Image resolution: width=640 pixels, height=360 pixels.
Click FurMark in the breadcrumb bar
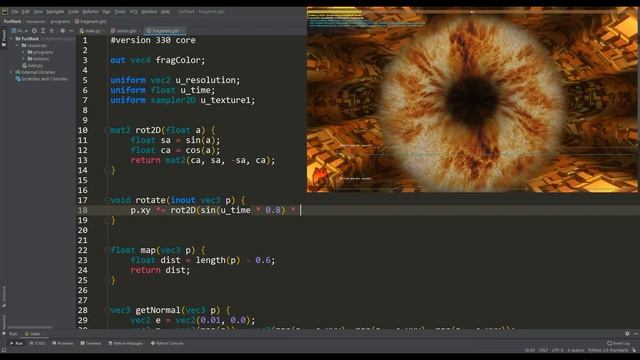click(x=12, y=21)
